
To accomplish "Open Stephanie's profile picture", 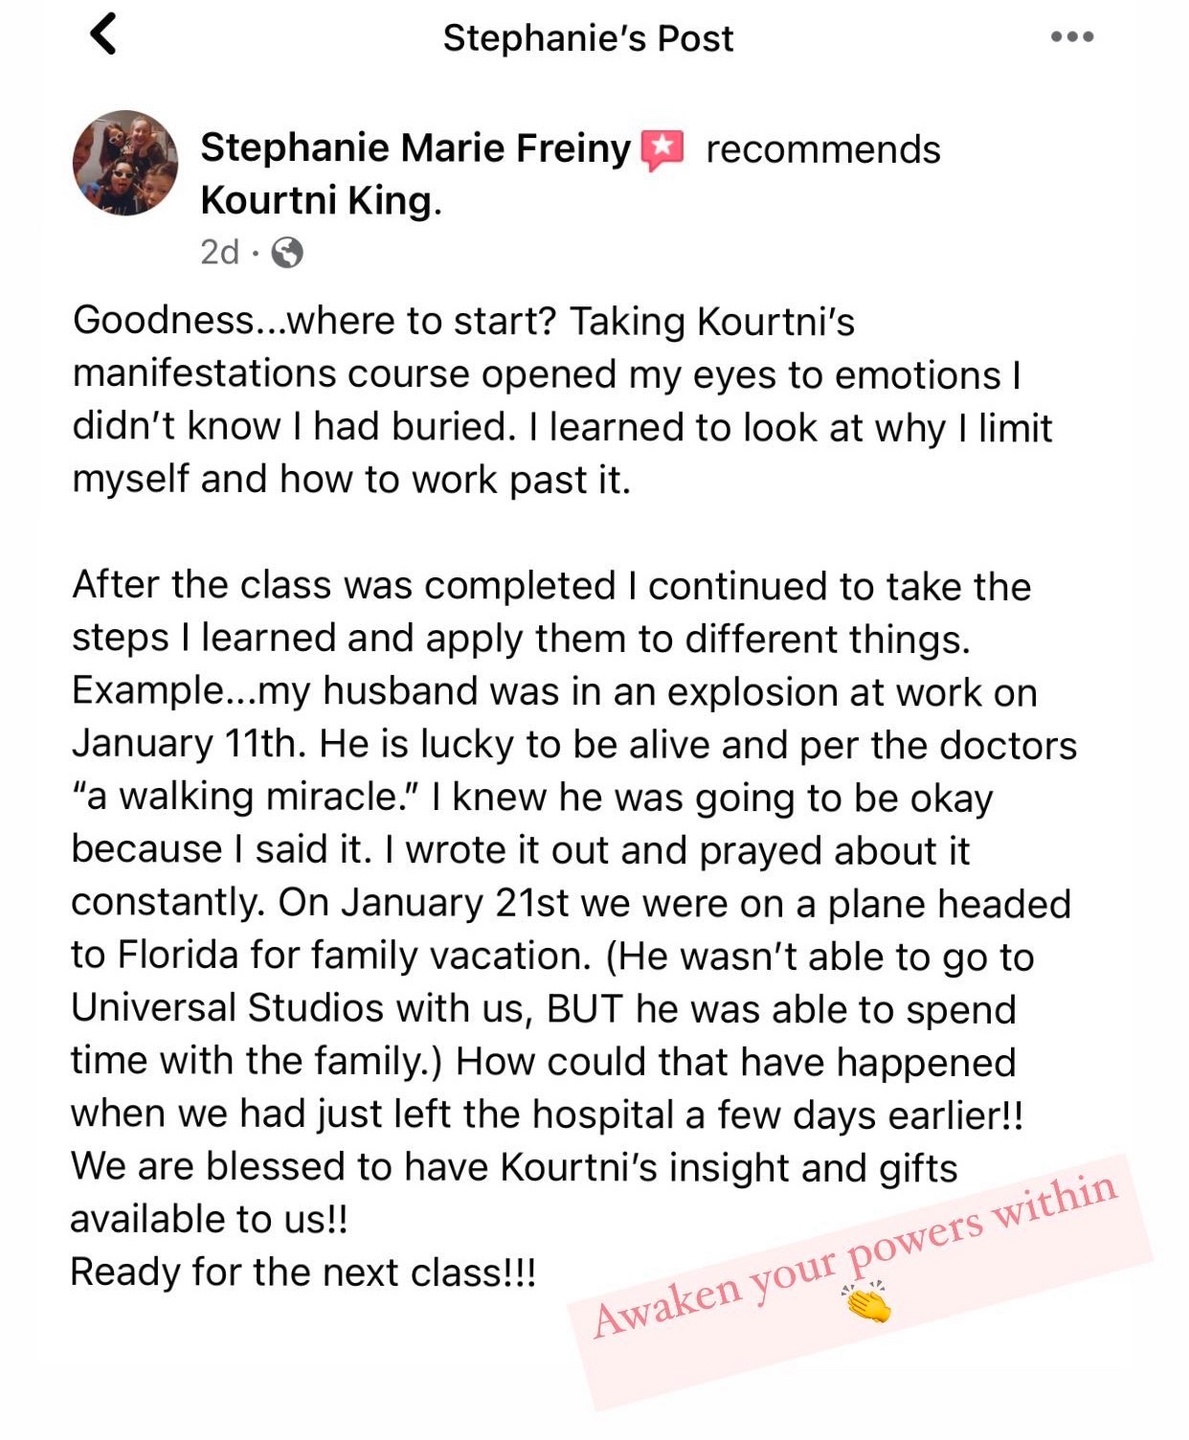I will tap(125, 162).
